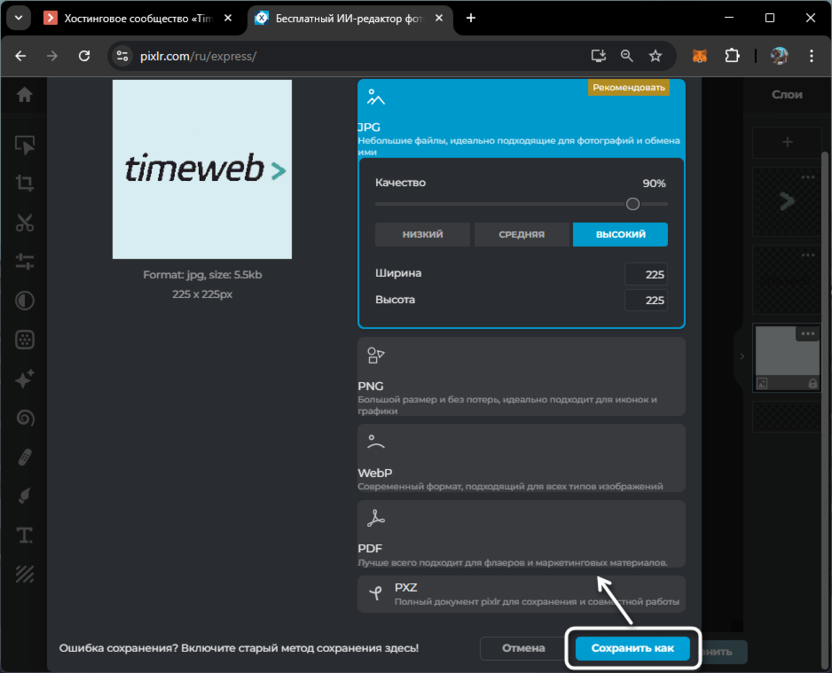
Task: Click the MetaMask fox extension icon
Action: 700,56
